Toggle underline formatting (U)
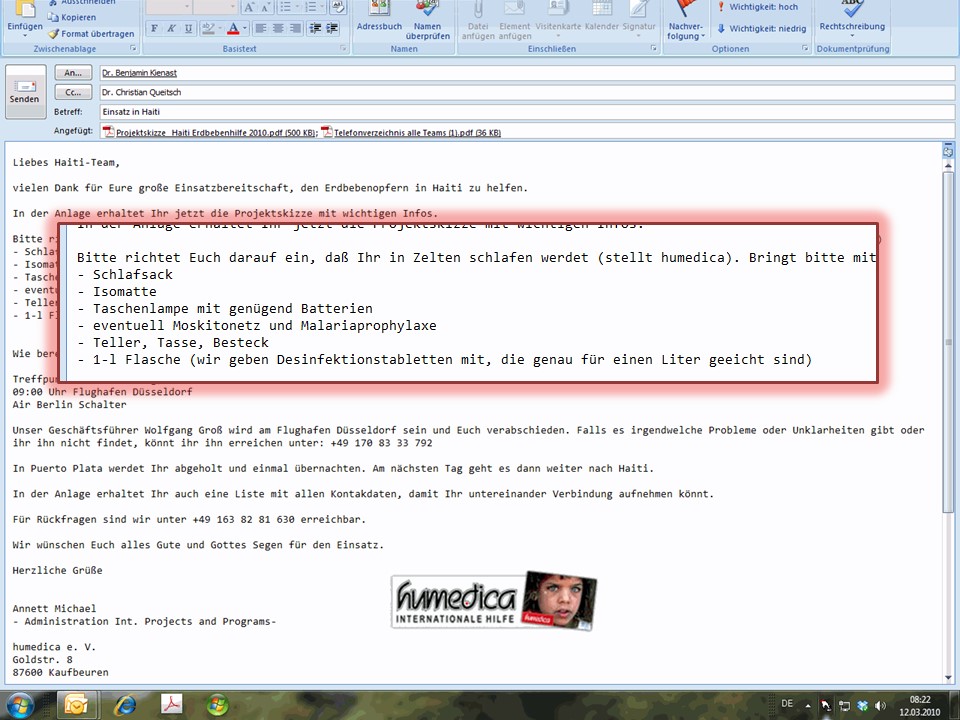This screenshot has width=960, height=720. 188,28
